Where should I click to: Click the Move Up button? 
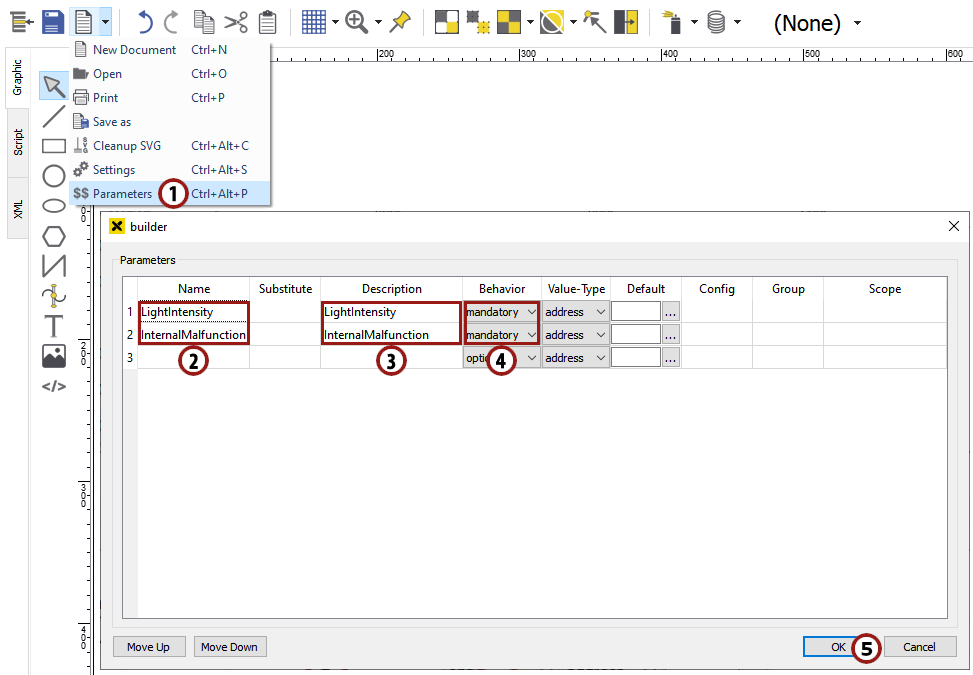[148, 647]
